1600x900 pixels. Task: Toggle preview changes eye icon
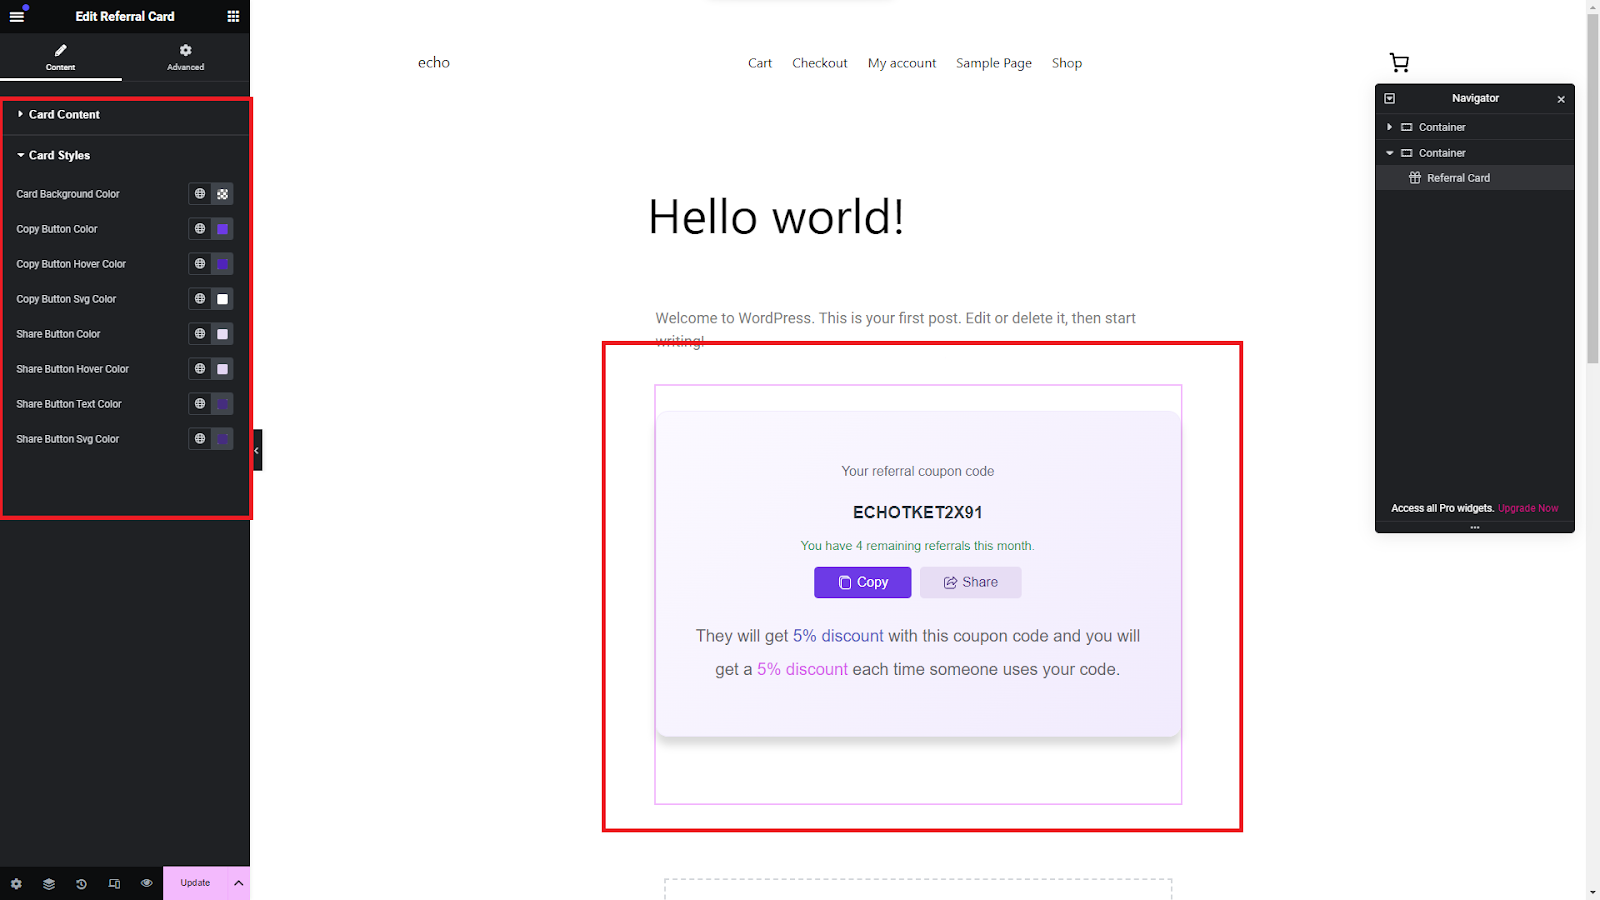(x=146, y=883)
